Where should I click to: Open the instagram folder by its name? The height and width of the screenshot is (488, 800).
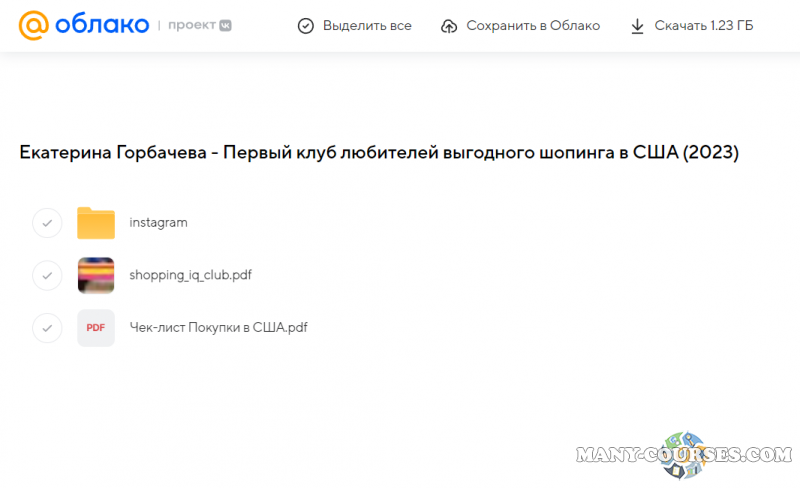pos(158,223)
